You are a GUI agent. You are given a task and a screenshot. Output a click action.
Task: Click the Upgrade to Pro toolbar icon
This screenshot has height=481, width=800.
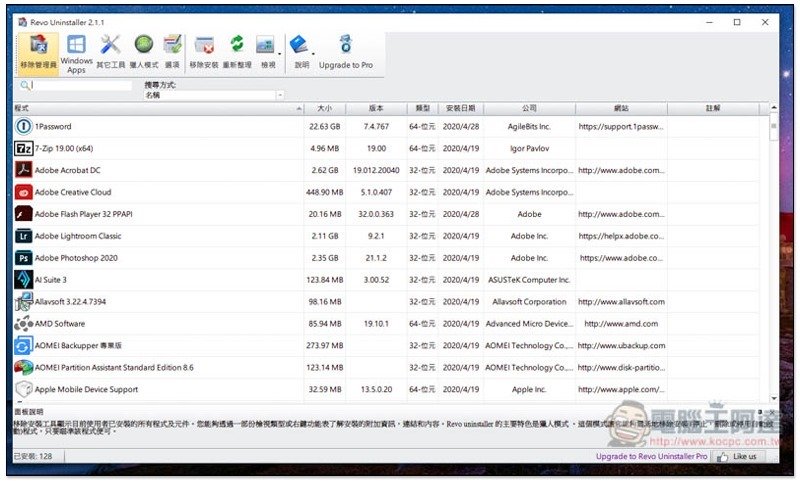click(x=346, y=52)
